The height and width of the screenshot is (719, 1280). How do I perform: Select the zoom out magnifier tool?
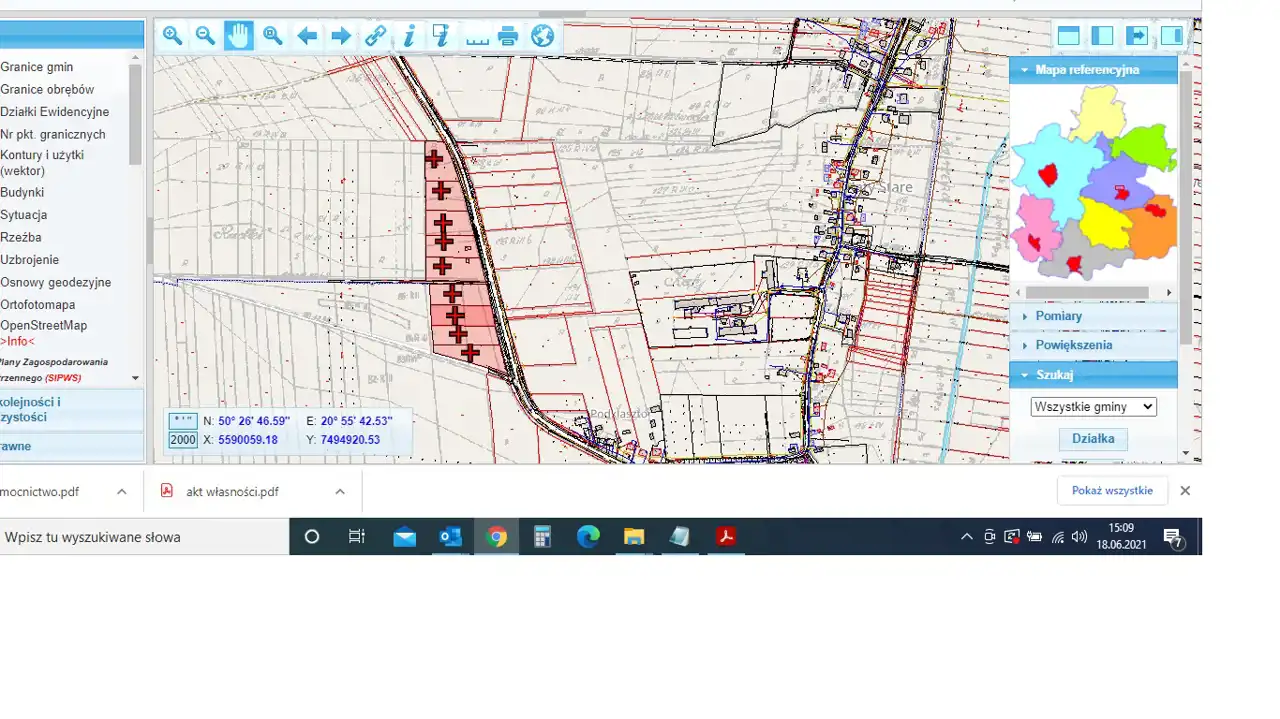click(206, 36)
